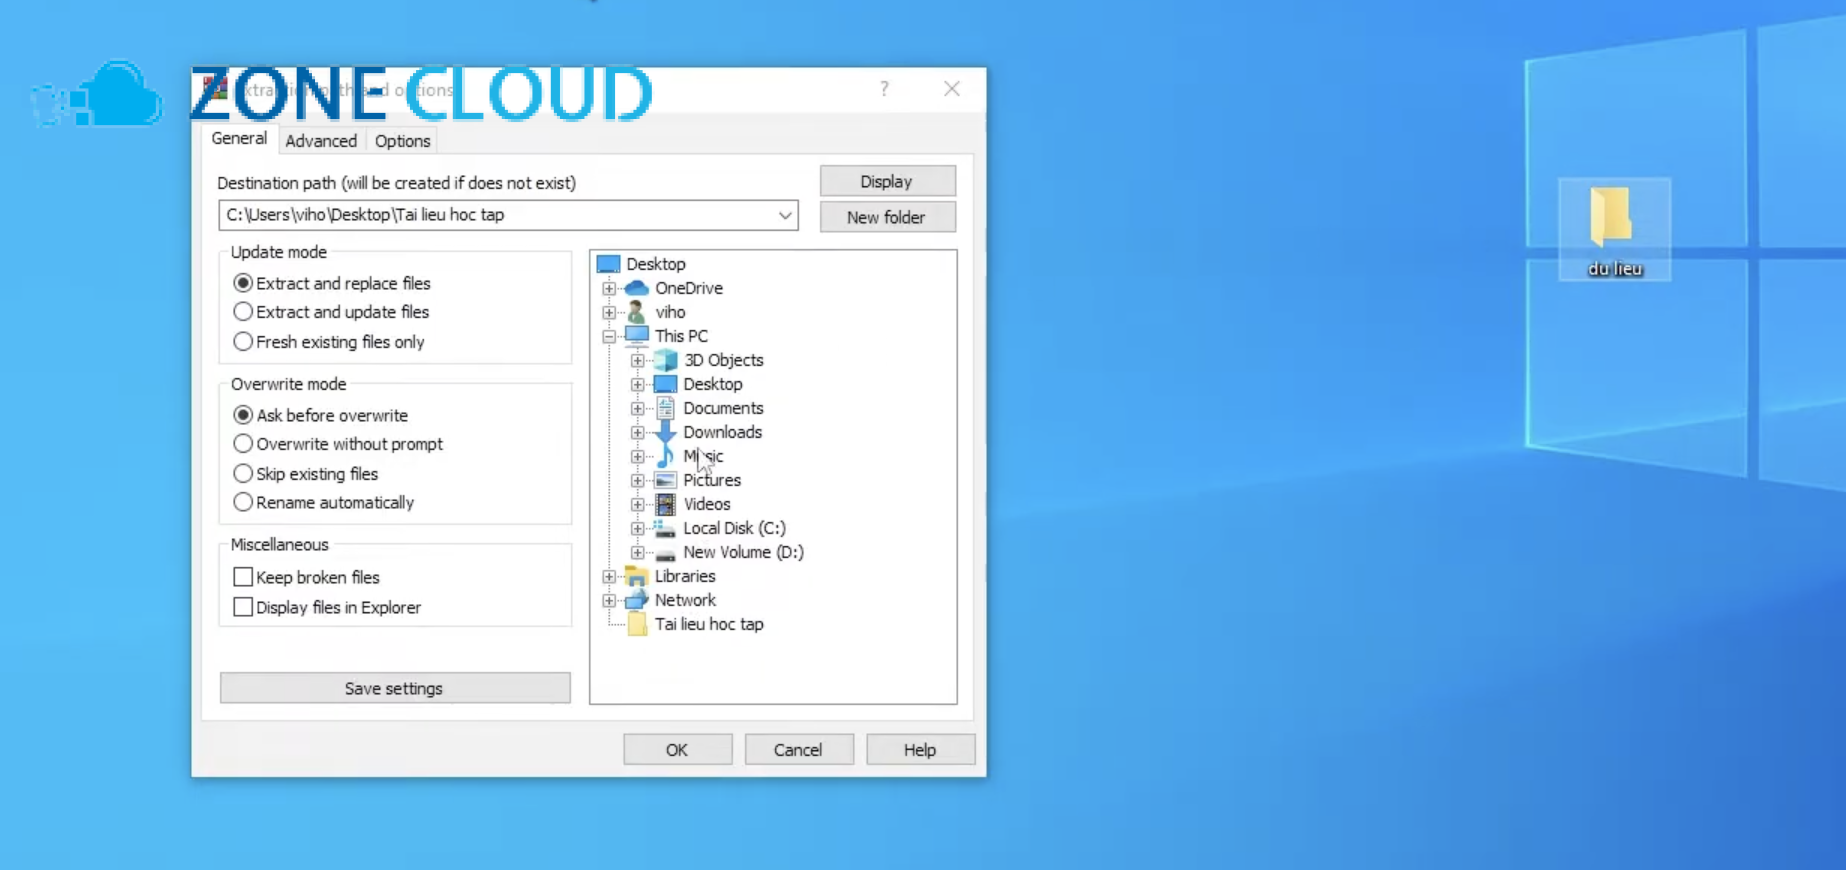
Task: Expand the Documents node
Action: tap(637, 408)
